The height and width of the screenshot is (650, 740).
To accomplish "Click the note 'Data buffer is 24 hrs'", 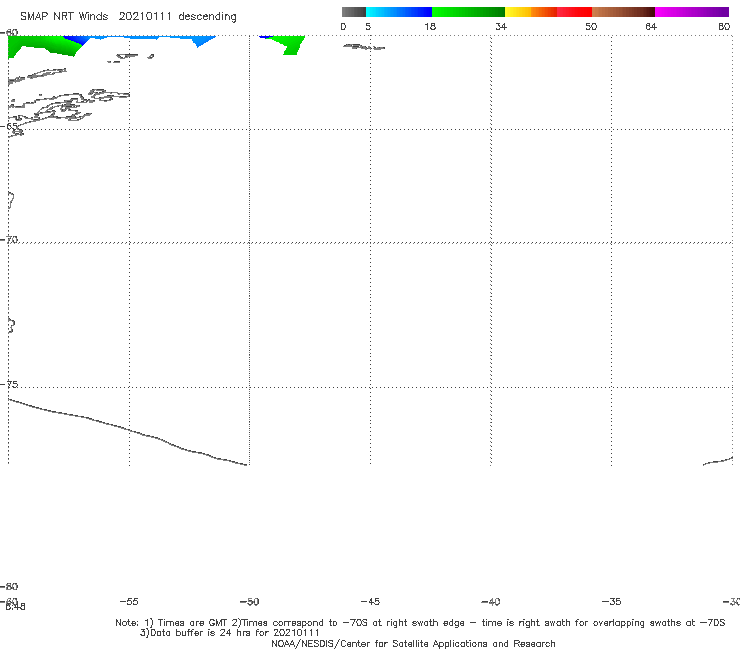I will [201, 633].
